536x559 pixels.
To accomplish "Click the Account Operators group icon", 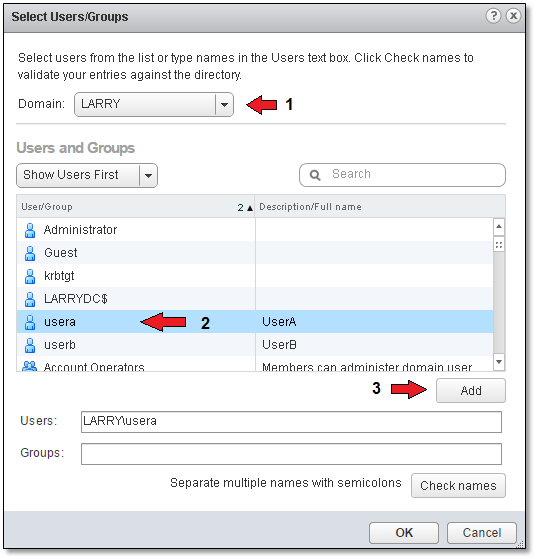I will tap(30, 366).
